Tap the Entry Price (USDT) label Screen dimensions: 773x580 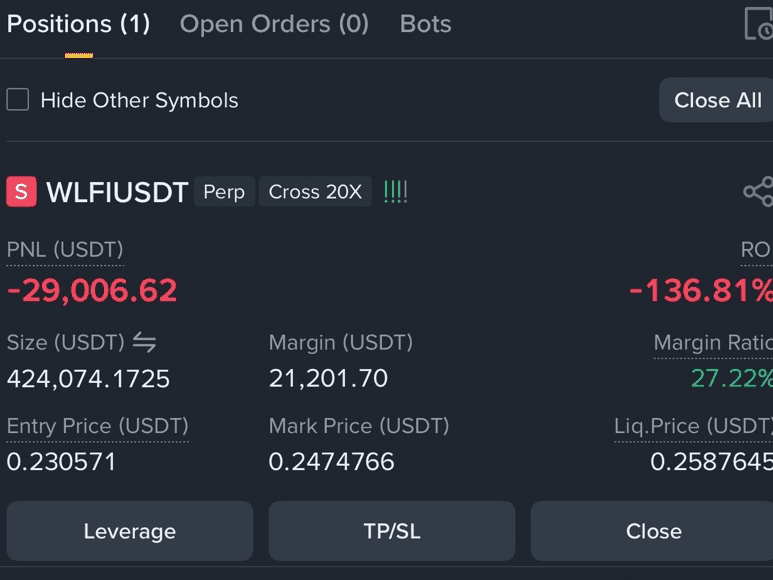[98, 426]
